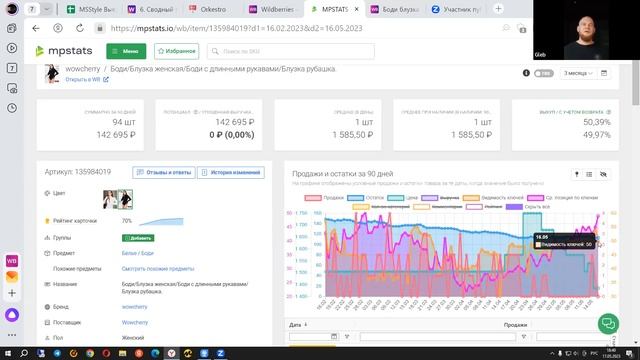Toggle Остаток series in chart legend

point(365,198)
